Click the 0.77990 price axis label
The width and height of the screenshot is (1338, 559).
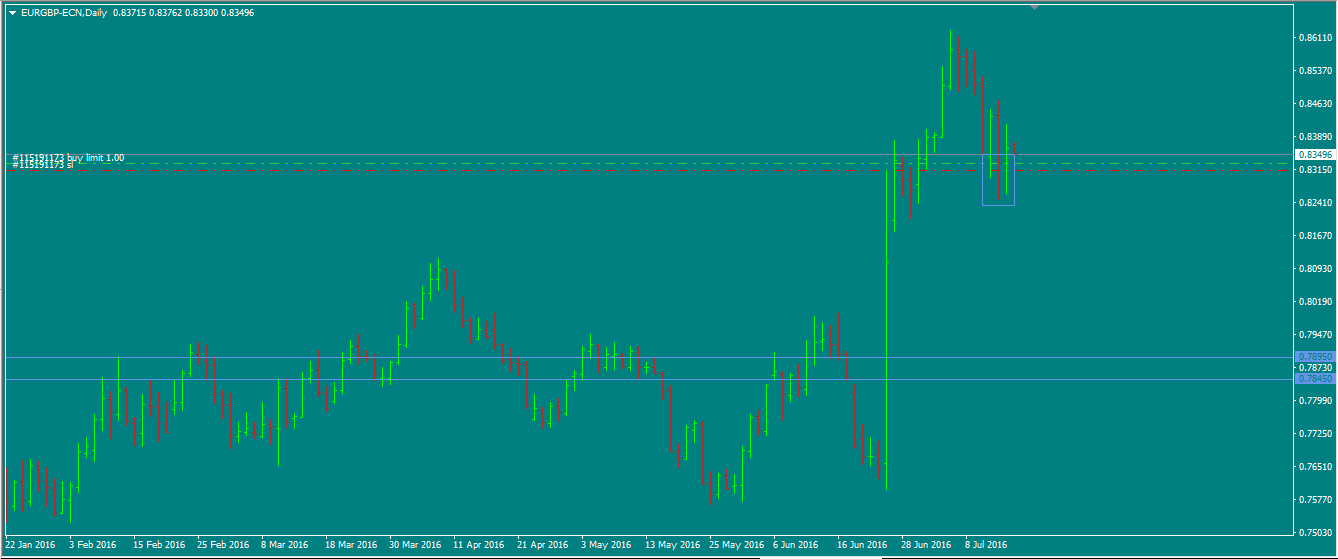[x=1315, y=401]
